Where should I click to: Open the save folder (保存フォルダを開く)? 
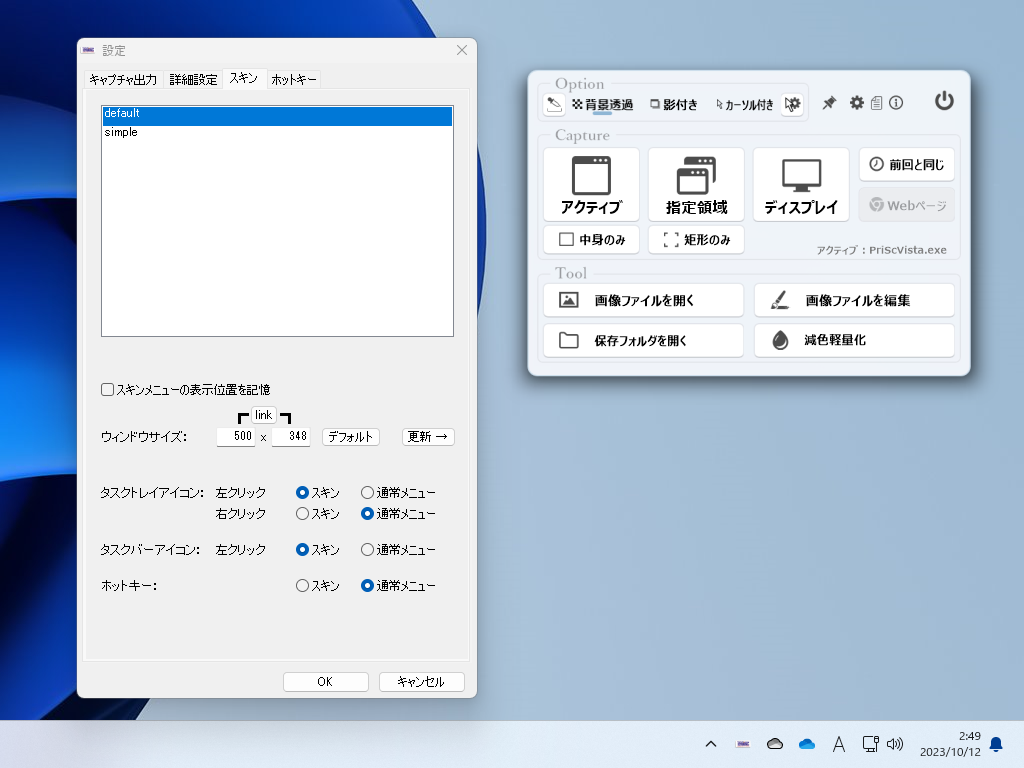pyautogui.click(x=643, y=340)
